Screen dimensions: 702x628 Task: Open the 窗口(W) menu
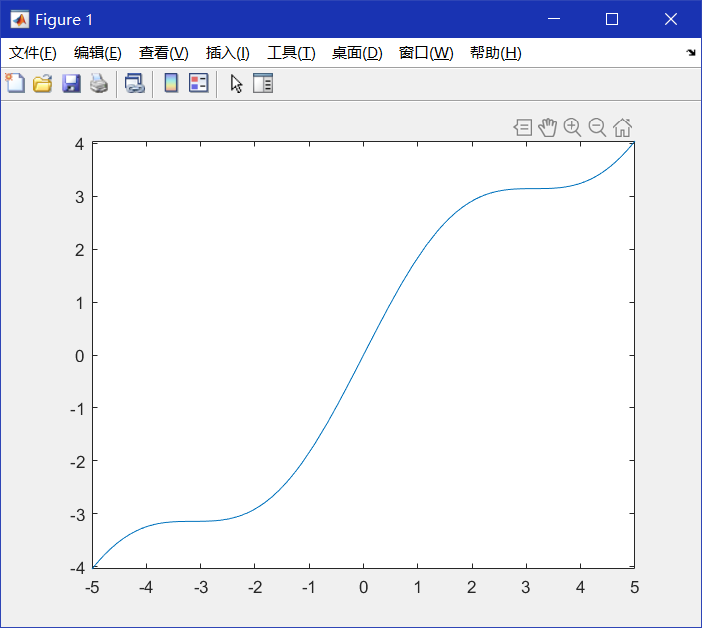(426, 53)
